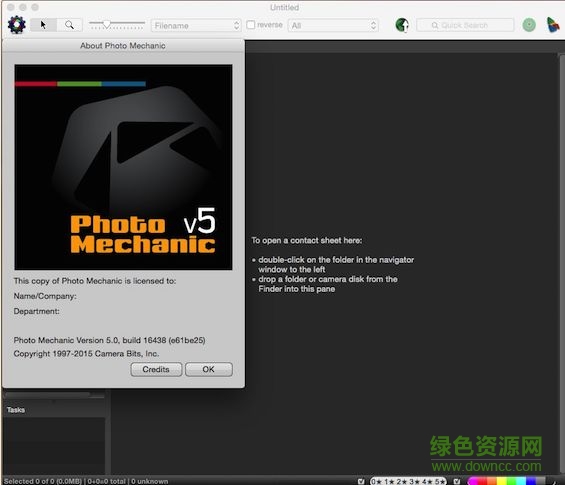The height and width of the screenshot is (485, 565).
Task: Filter by 0 star rating
Action: 376,481
